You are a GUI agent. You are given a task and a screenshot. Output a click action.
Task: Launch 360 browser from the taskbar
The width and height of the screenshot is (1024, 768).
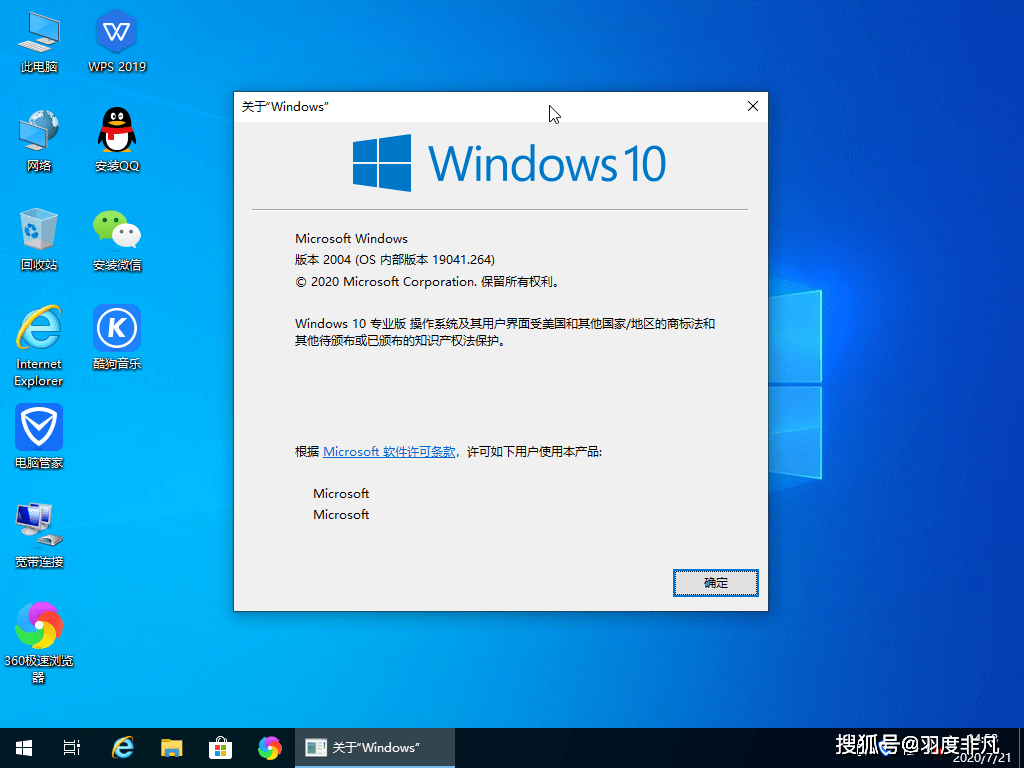coord(270,748)
